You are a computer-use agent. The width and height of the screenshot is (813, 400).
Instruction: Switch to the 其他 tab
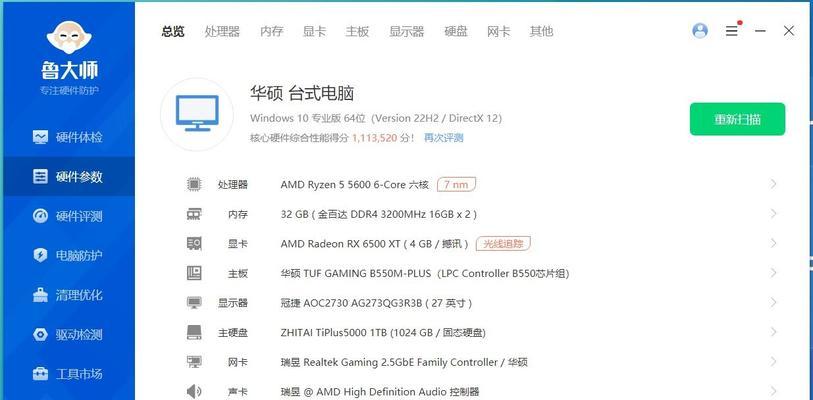541,32
